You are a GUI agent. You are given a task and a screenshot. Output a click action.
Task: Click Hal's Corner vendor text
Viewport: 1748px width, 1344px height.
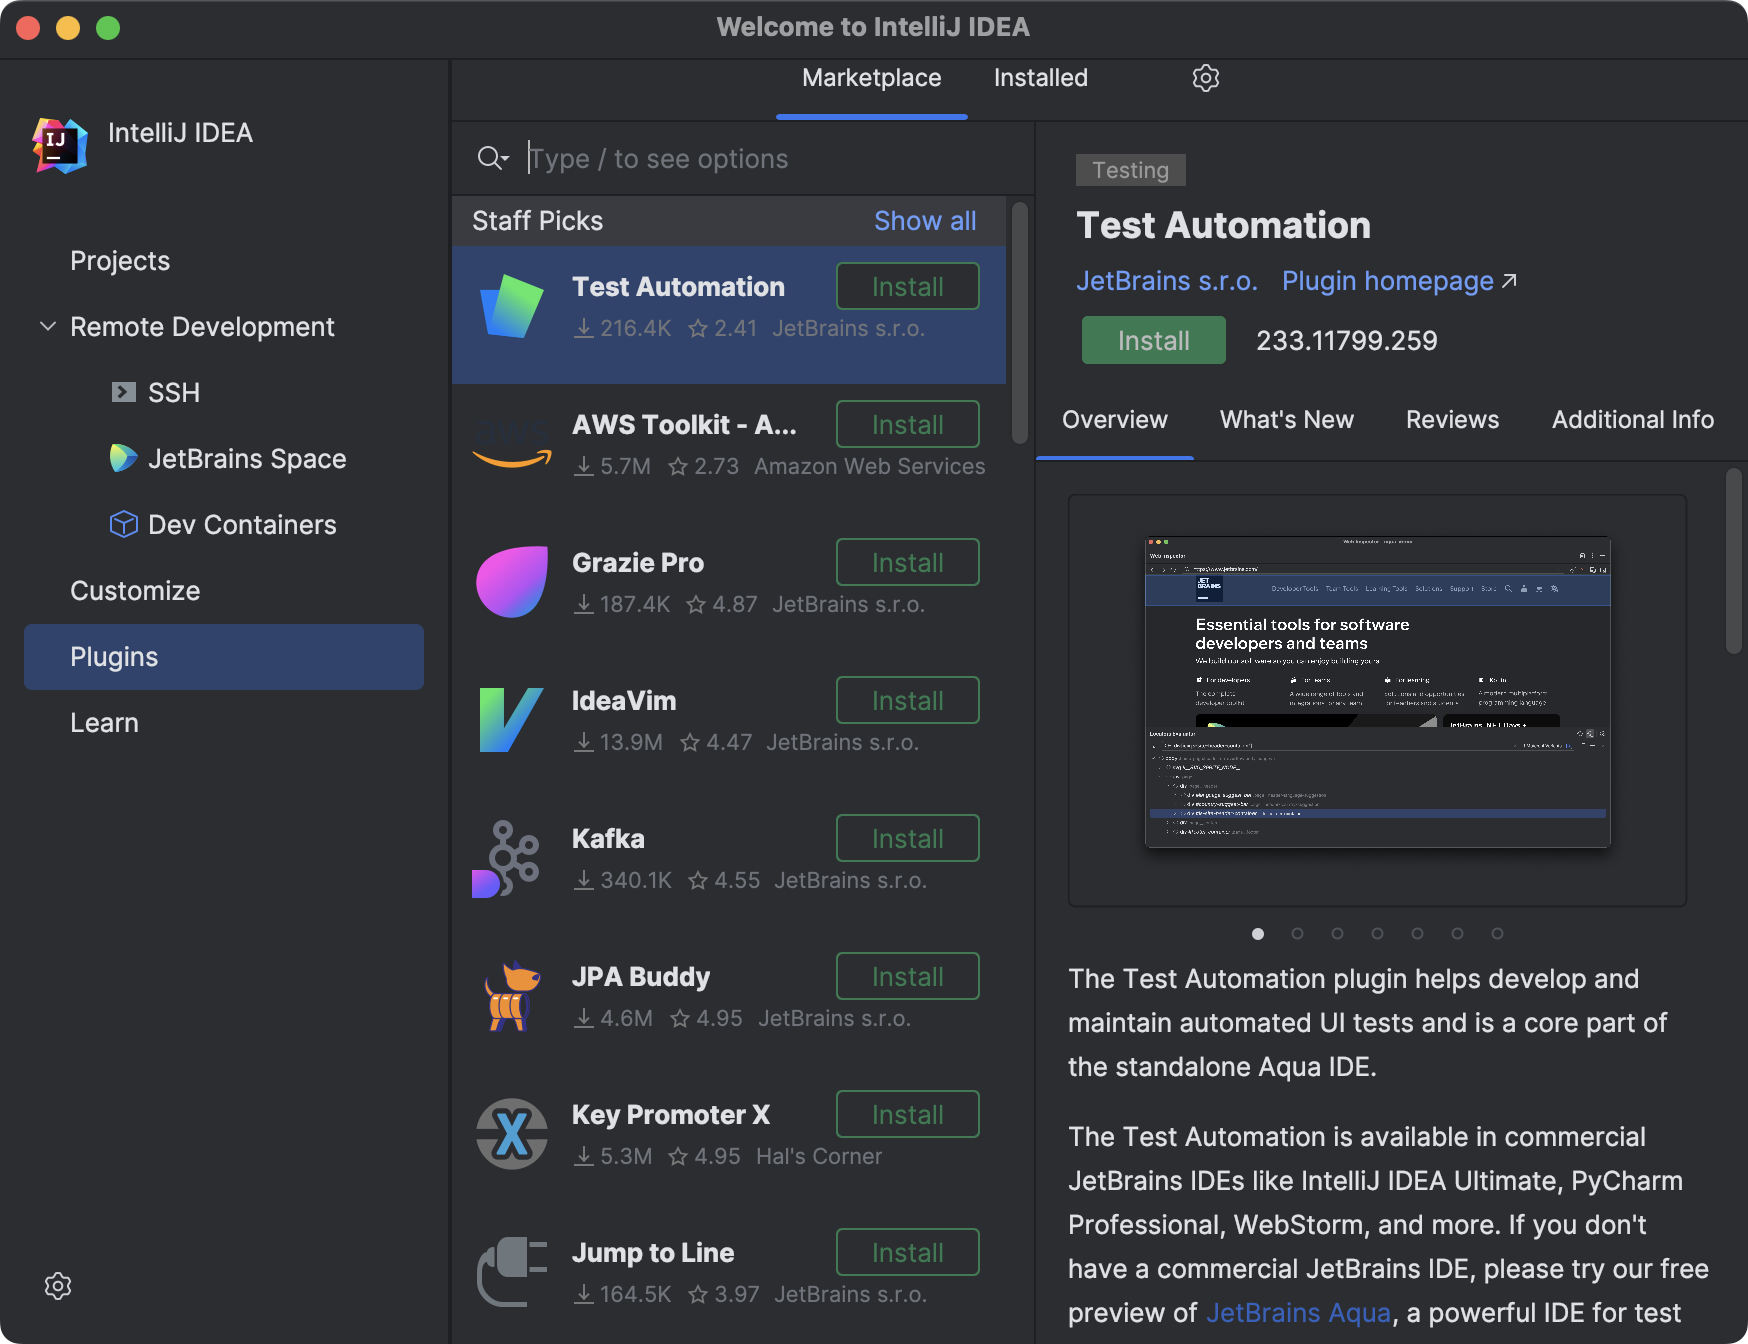click(x=819, y=1157)
